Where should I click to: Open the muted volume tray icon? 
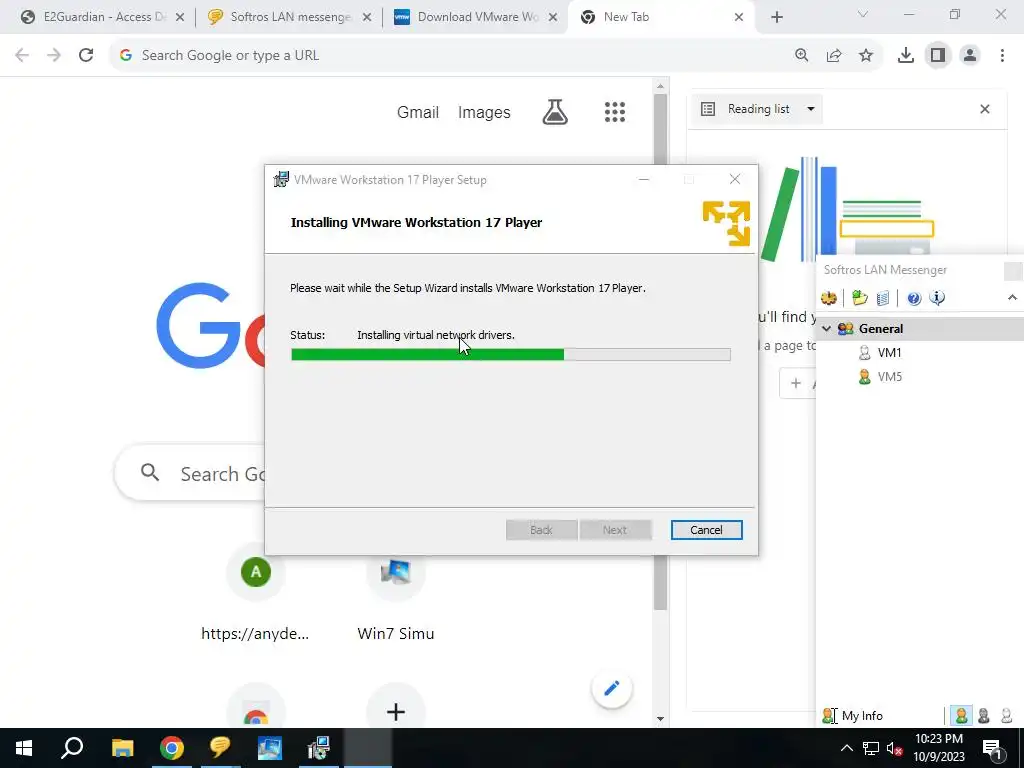pos(895,748)
